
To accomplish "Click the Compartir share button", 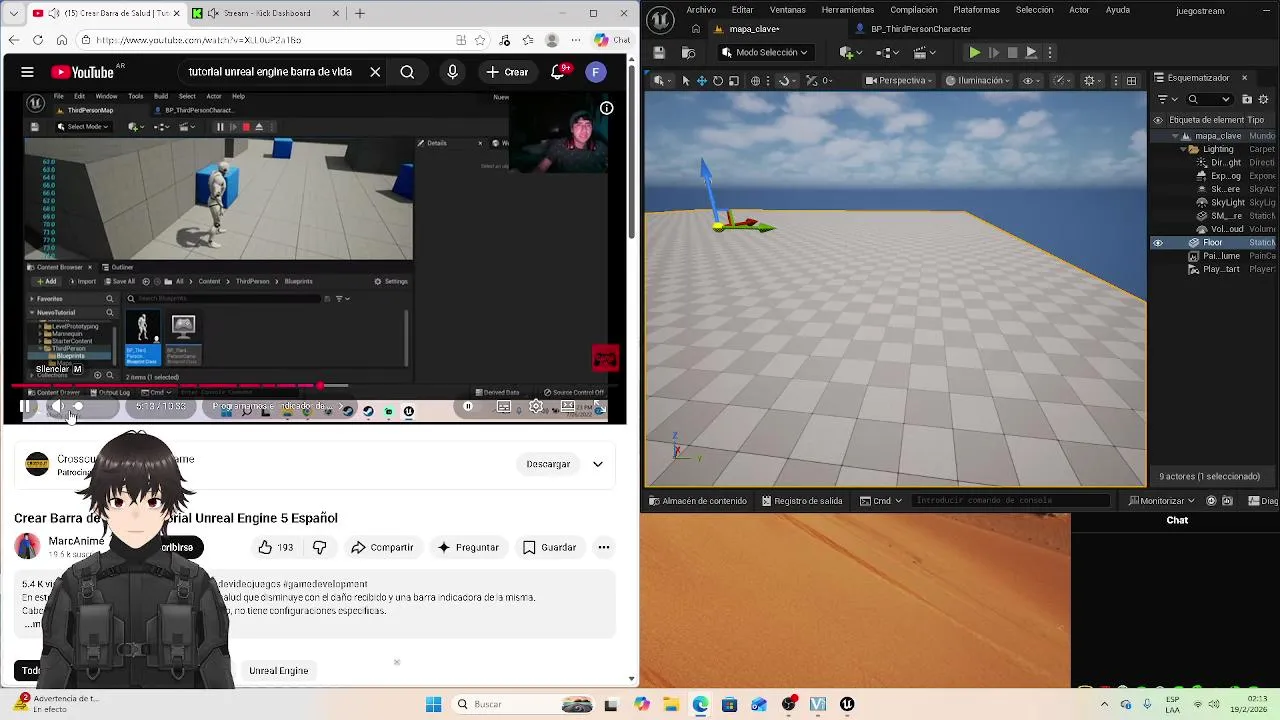I will coord(382,547).
